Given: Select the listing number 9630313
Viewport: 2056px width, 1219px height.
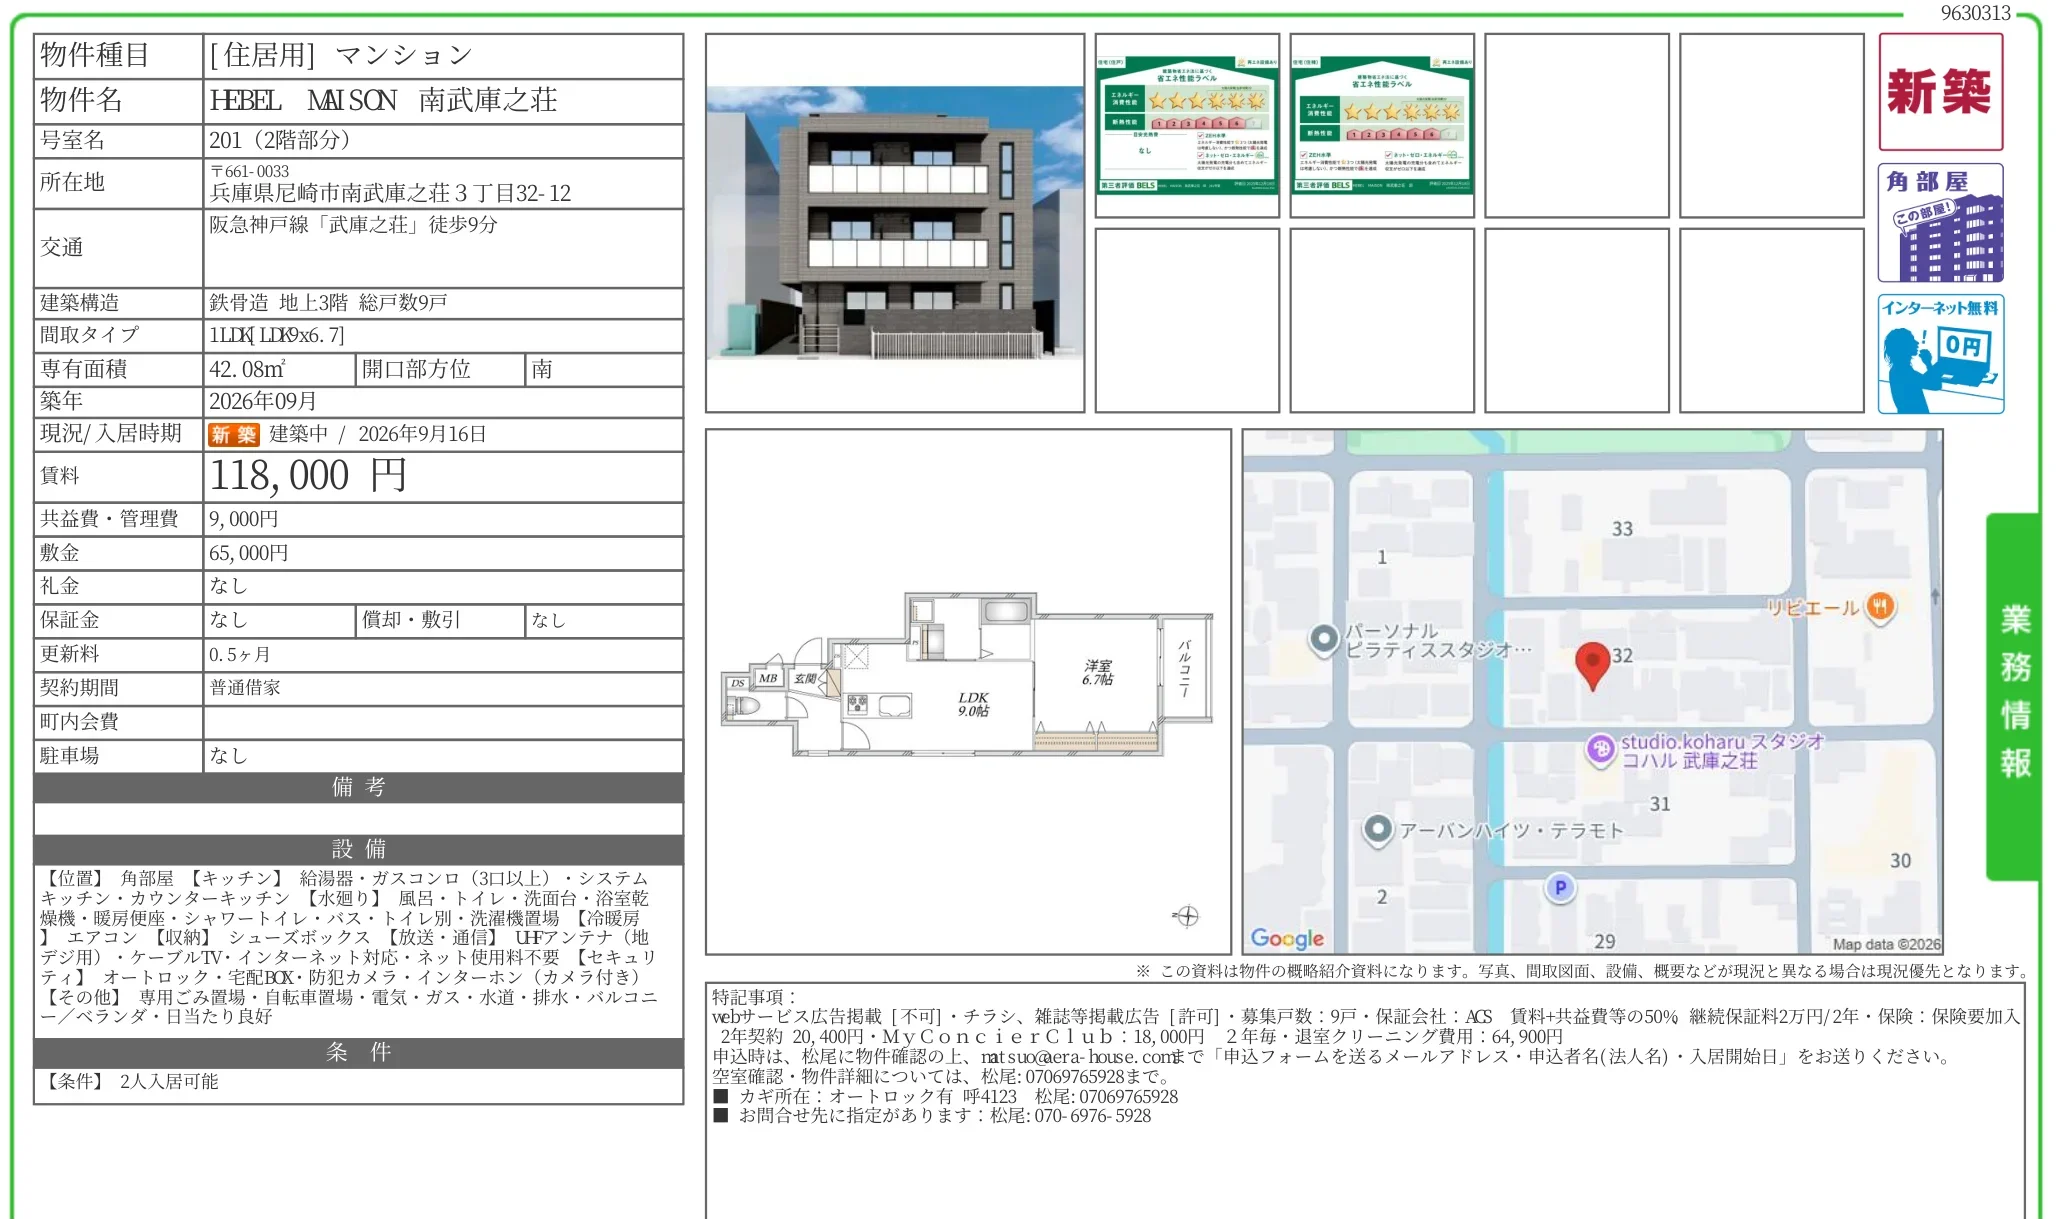Looking at the screenshot, I should pos(1976,13).
